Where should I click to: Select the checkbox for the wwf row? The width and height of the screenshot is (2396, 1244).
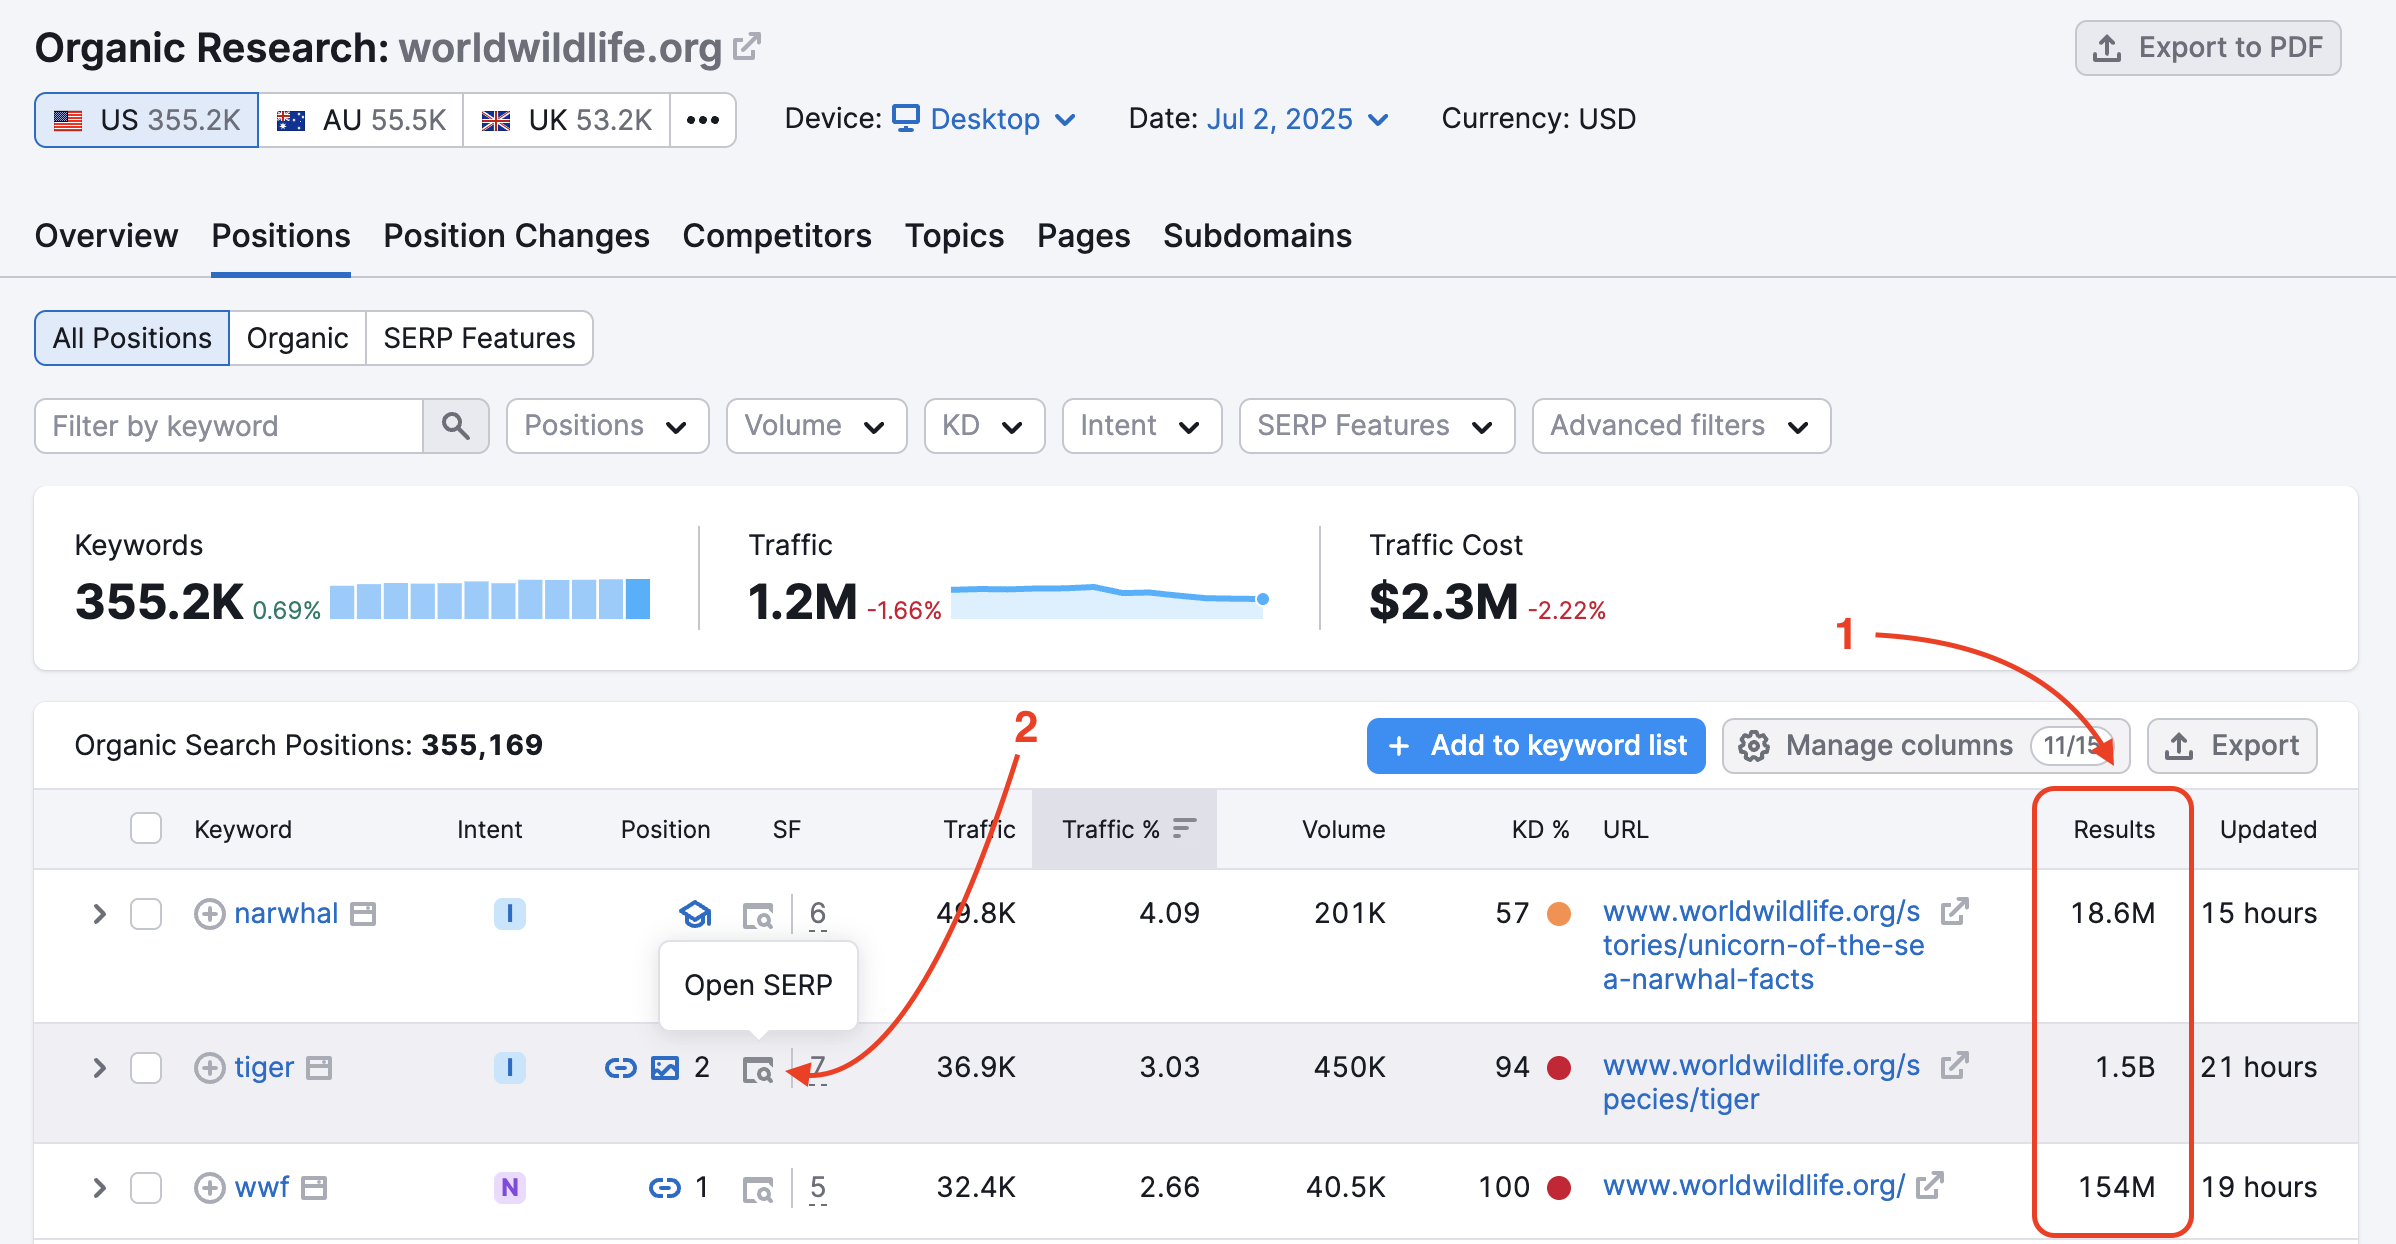point(146,1188)
